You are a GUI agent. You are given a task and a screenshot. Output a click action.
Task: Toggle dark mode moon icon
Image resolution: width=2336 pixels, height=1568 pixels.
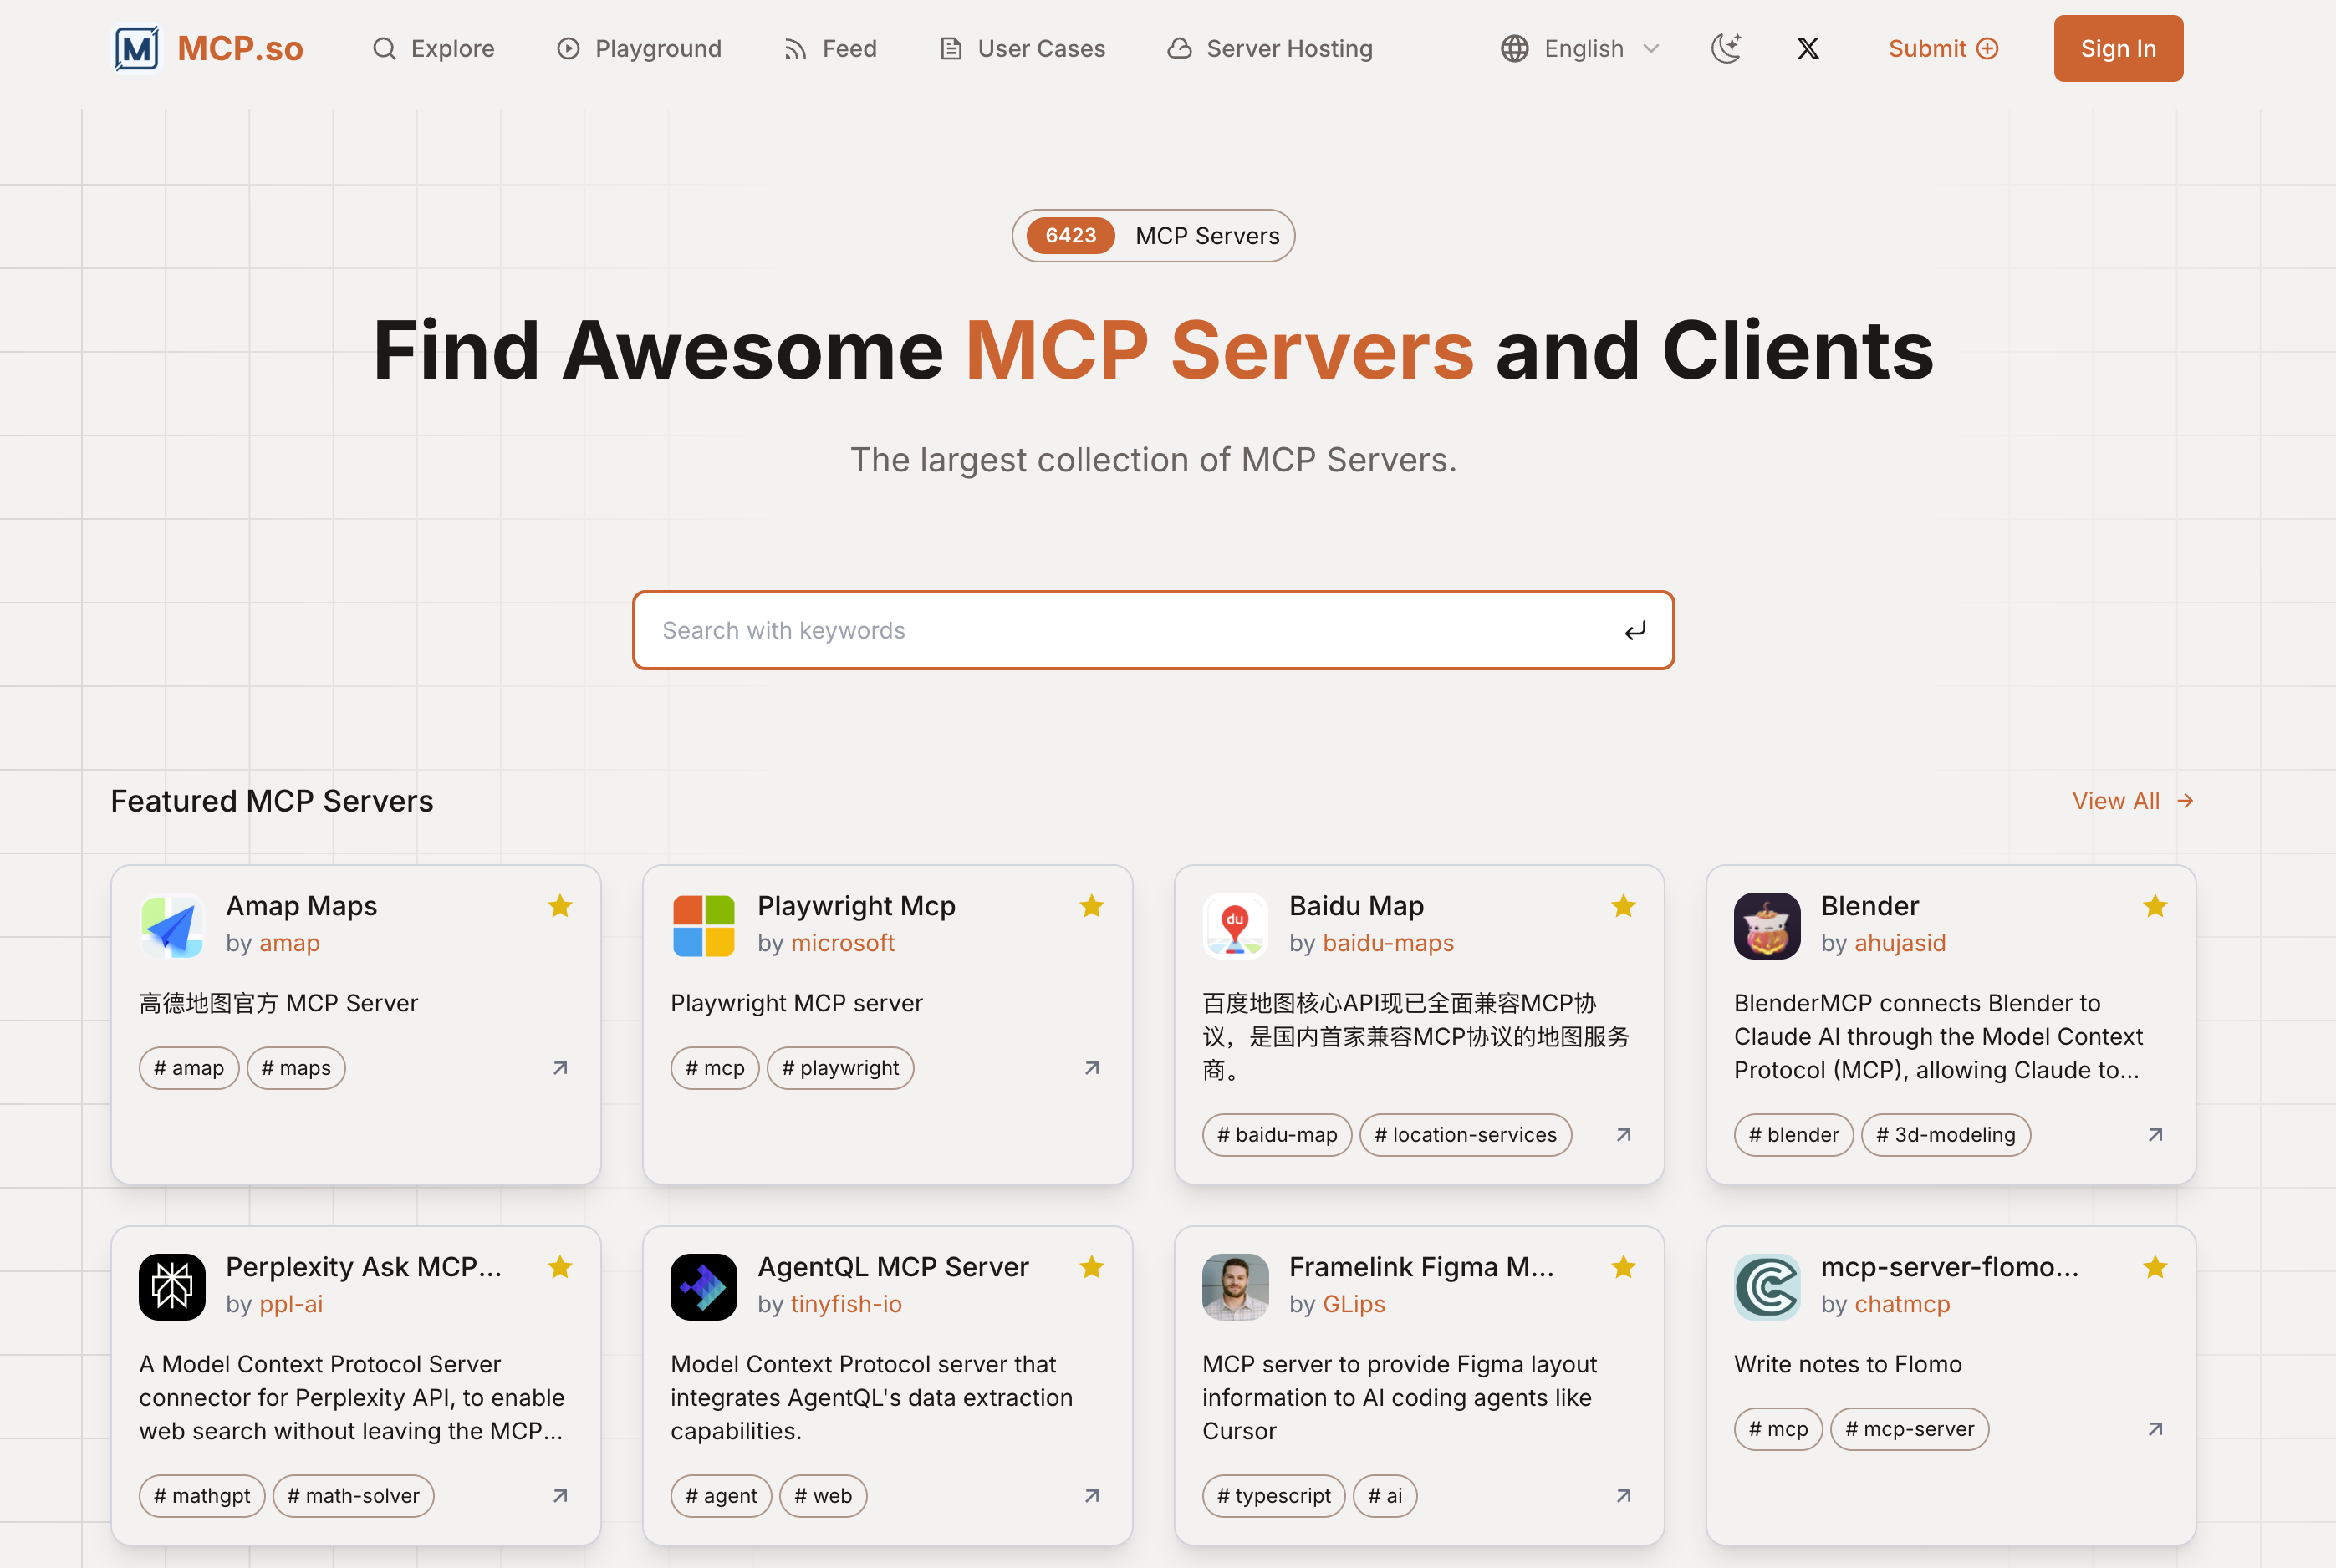pos(1726,48)
